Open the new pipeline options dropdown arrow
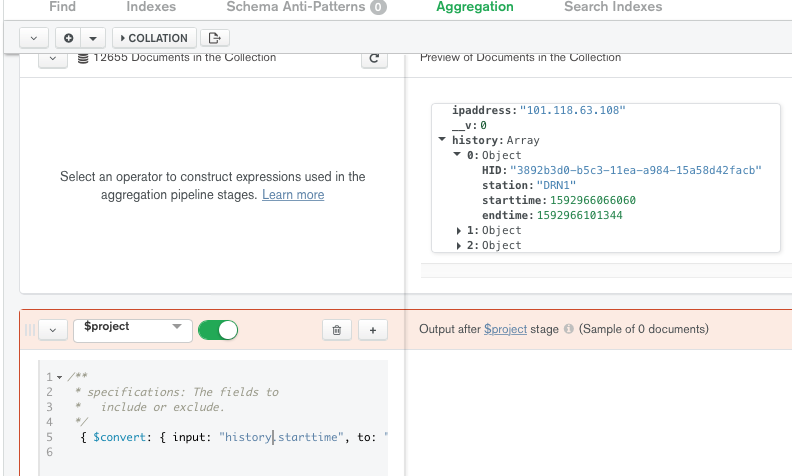This screenshot has width=792, height=476. click(x=93, y=38)
